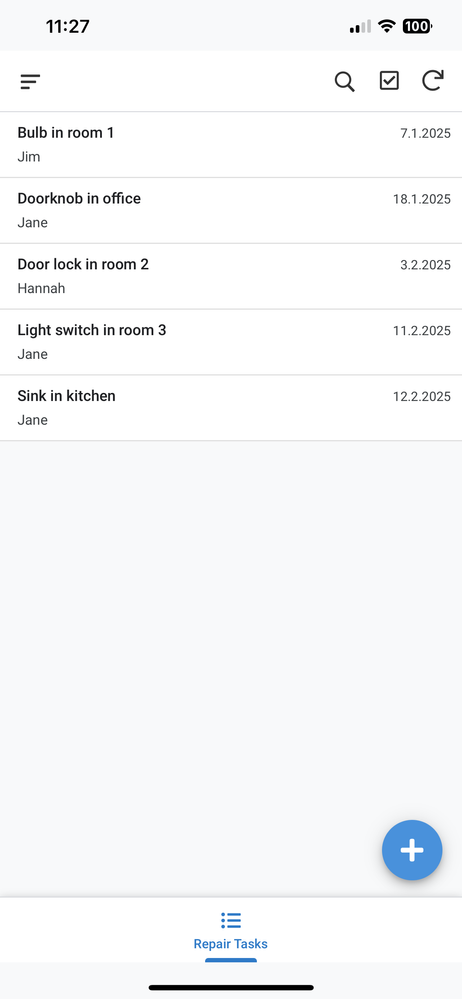Tap the Repair Tasks list icon
Screen dimensions: 462x999
click(231, 920)
